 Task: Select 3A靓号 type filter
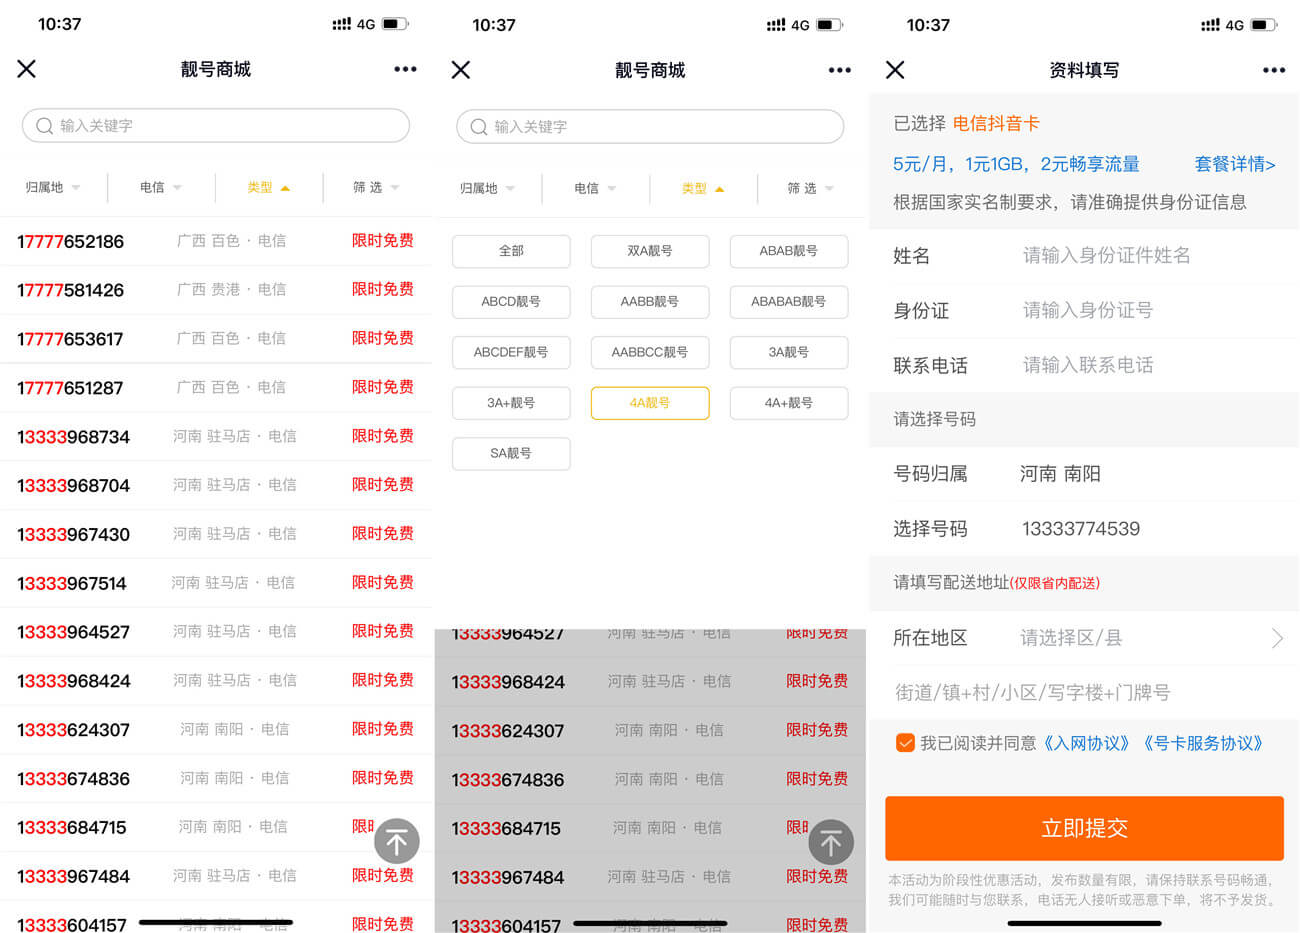(x=789, y=352)
